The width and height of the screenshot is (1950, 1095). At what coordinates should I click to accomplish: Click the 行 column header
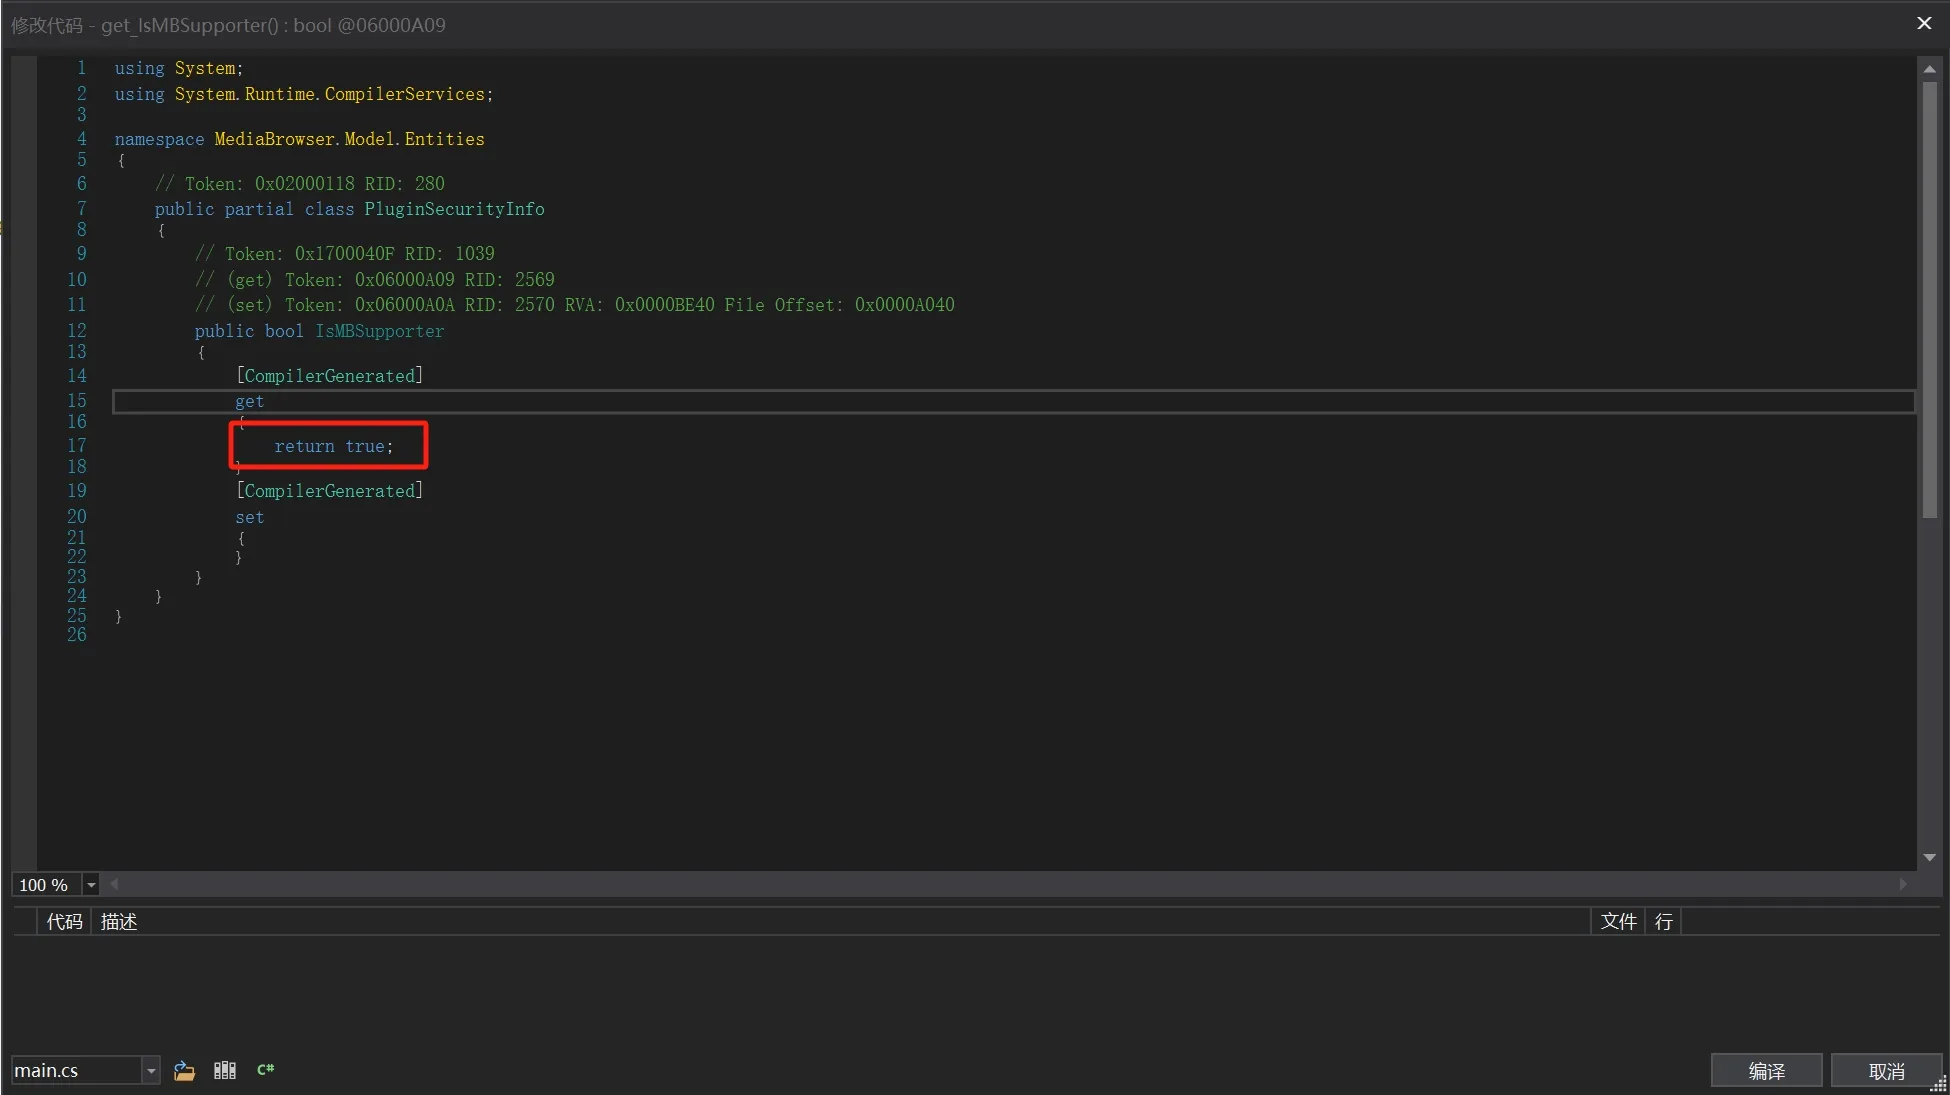(x=1663, y=922)
